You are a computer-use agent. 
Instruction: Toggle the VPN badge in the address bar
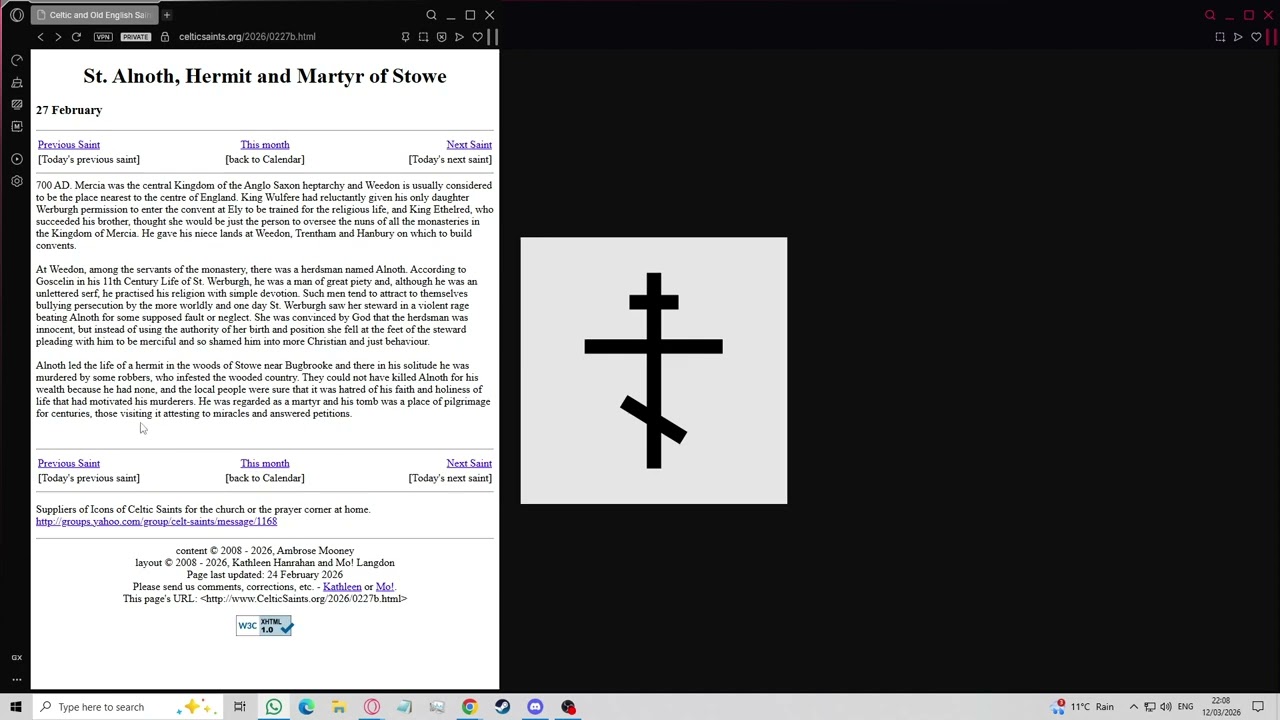pyautogui.click(x=103, y=37)
